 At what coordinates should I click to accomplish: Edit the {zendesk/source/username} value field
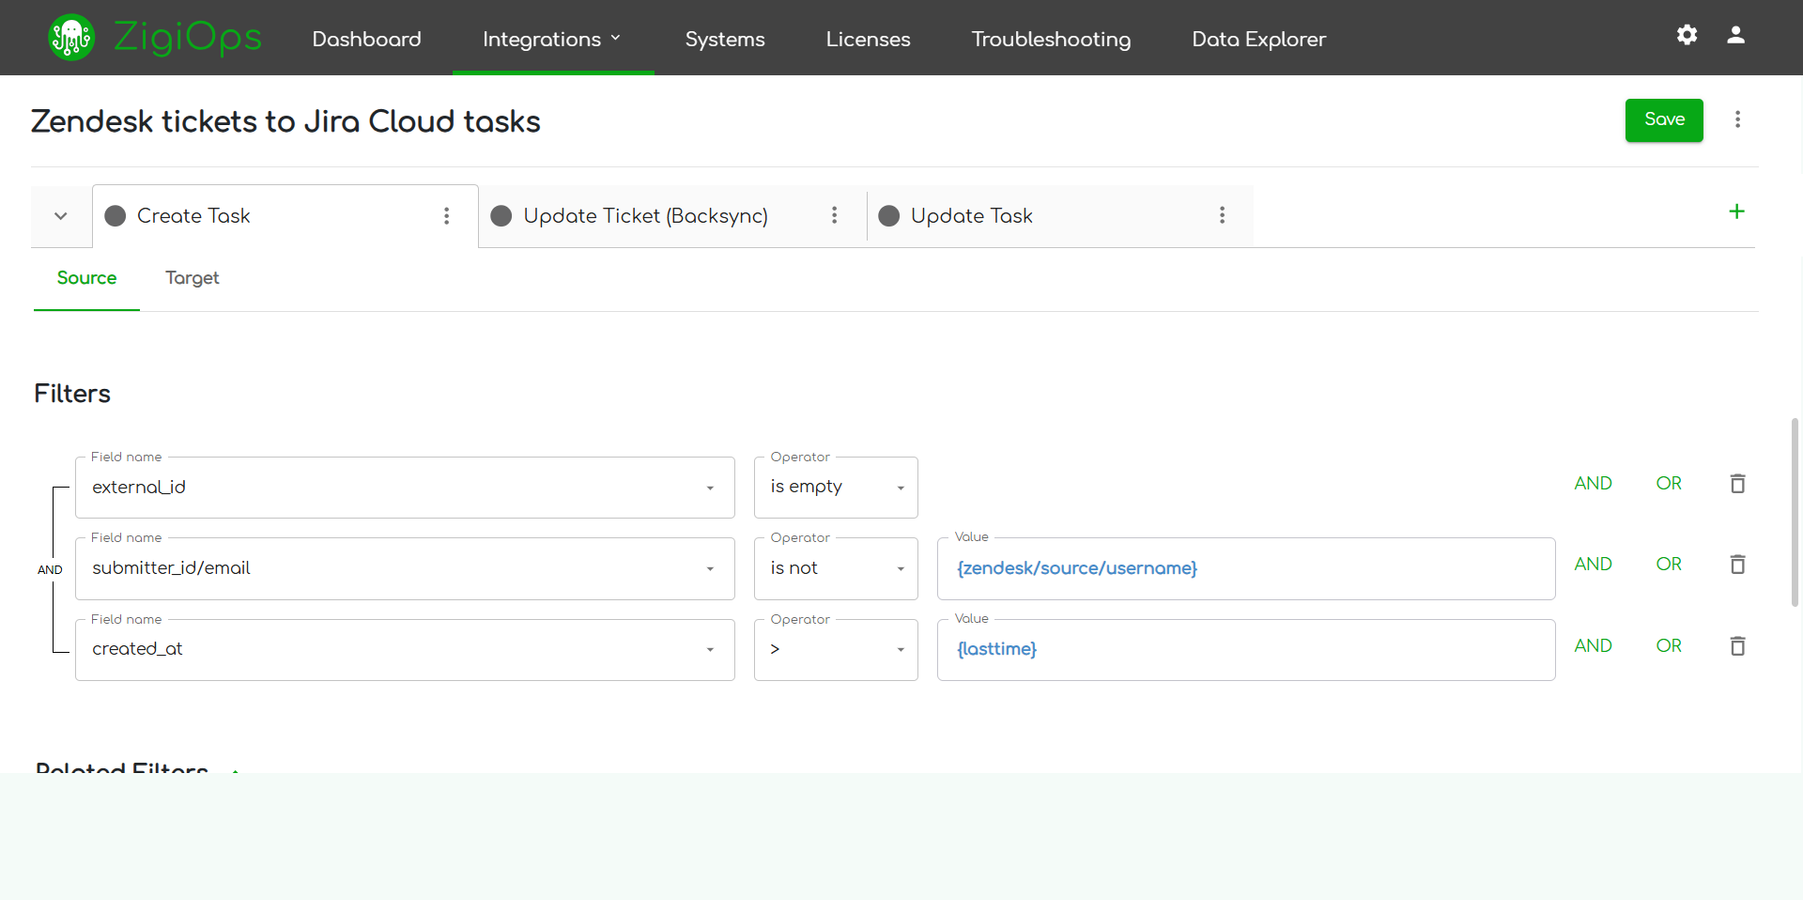click(1246, 569)
